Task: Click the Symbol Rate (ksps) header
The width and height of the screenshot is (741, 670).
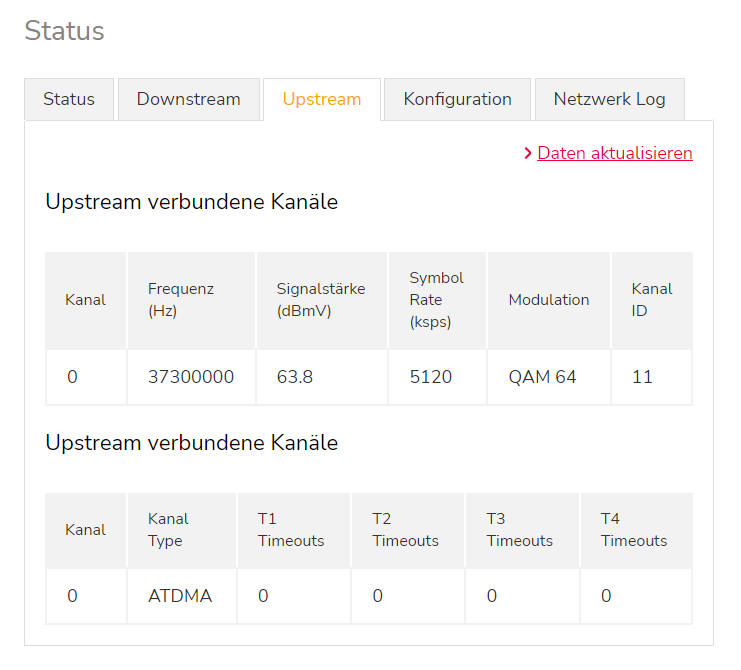Action: [436, 300]
